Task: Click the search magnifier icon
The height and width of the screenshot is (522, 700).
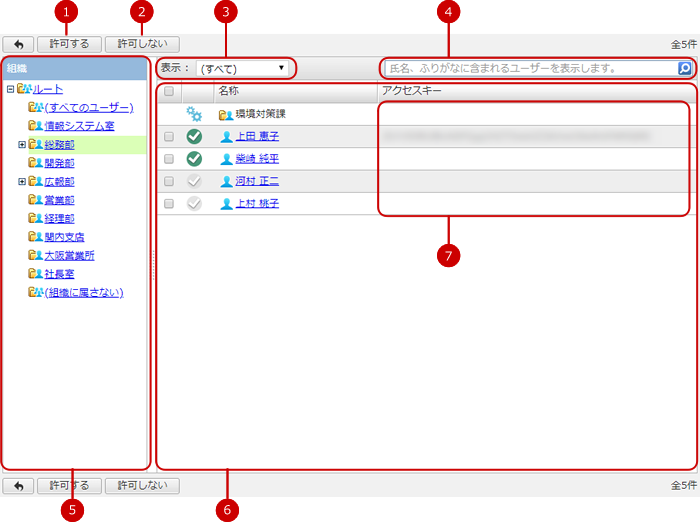Action: [x=684, y=69]
